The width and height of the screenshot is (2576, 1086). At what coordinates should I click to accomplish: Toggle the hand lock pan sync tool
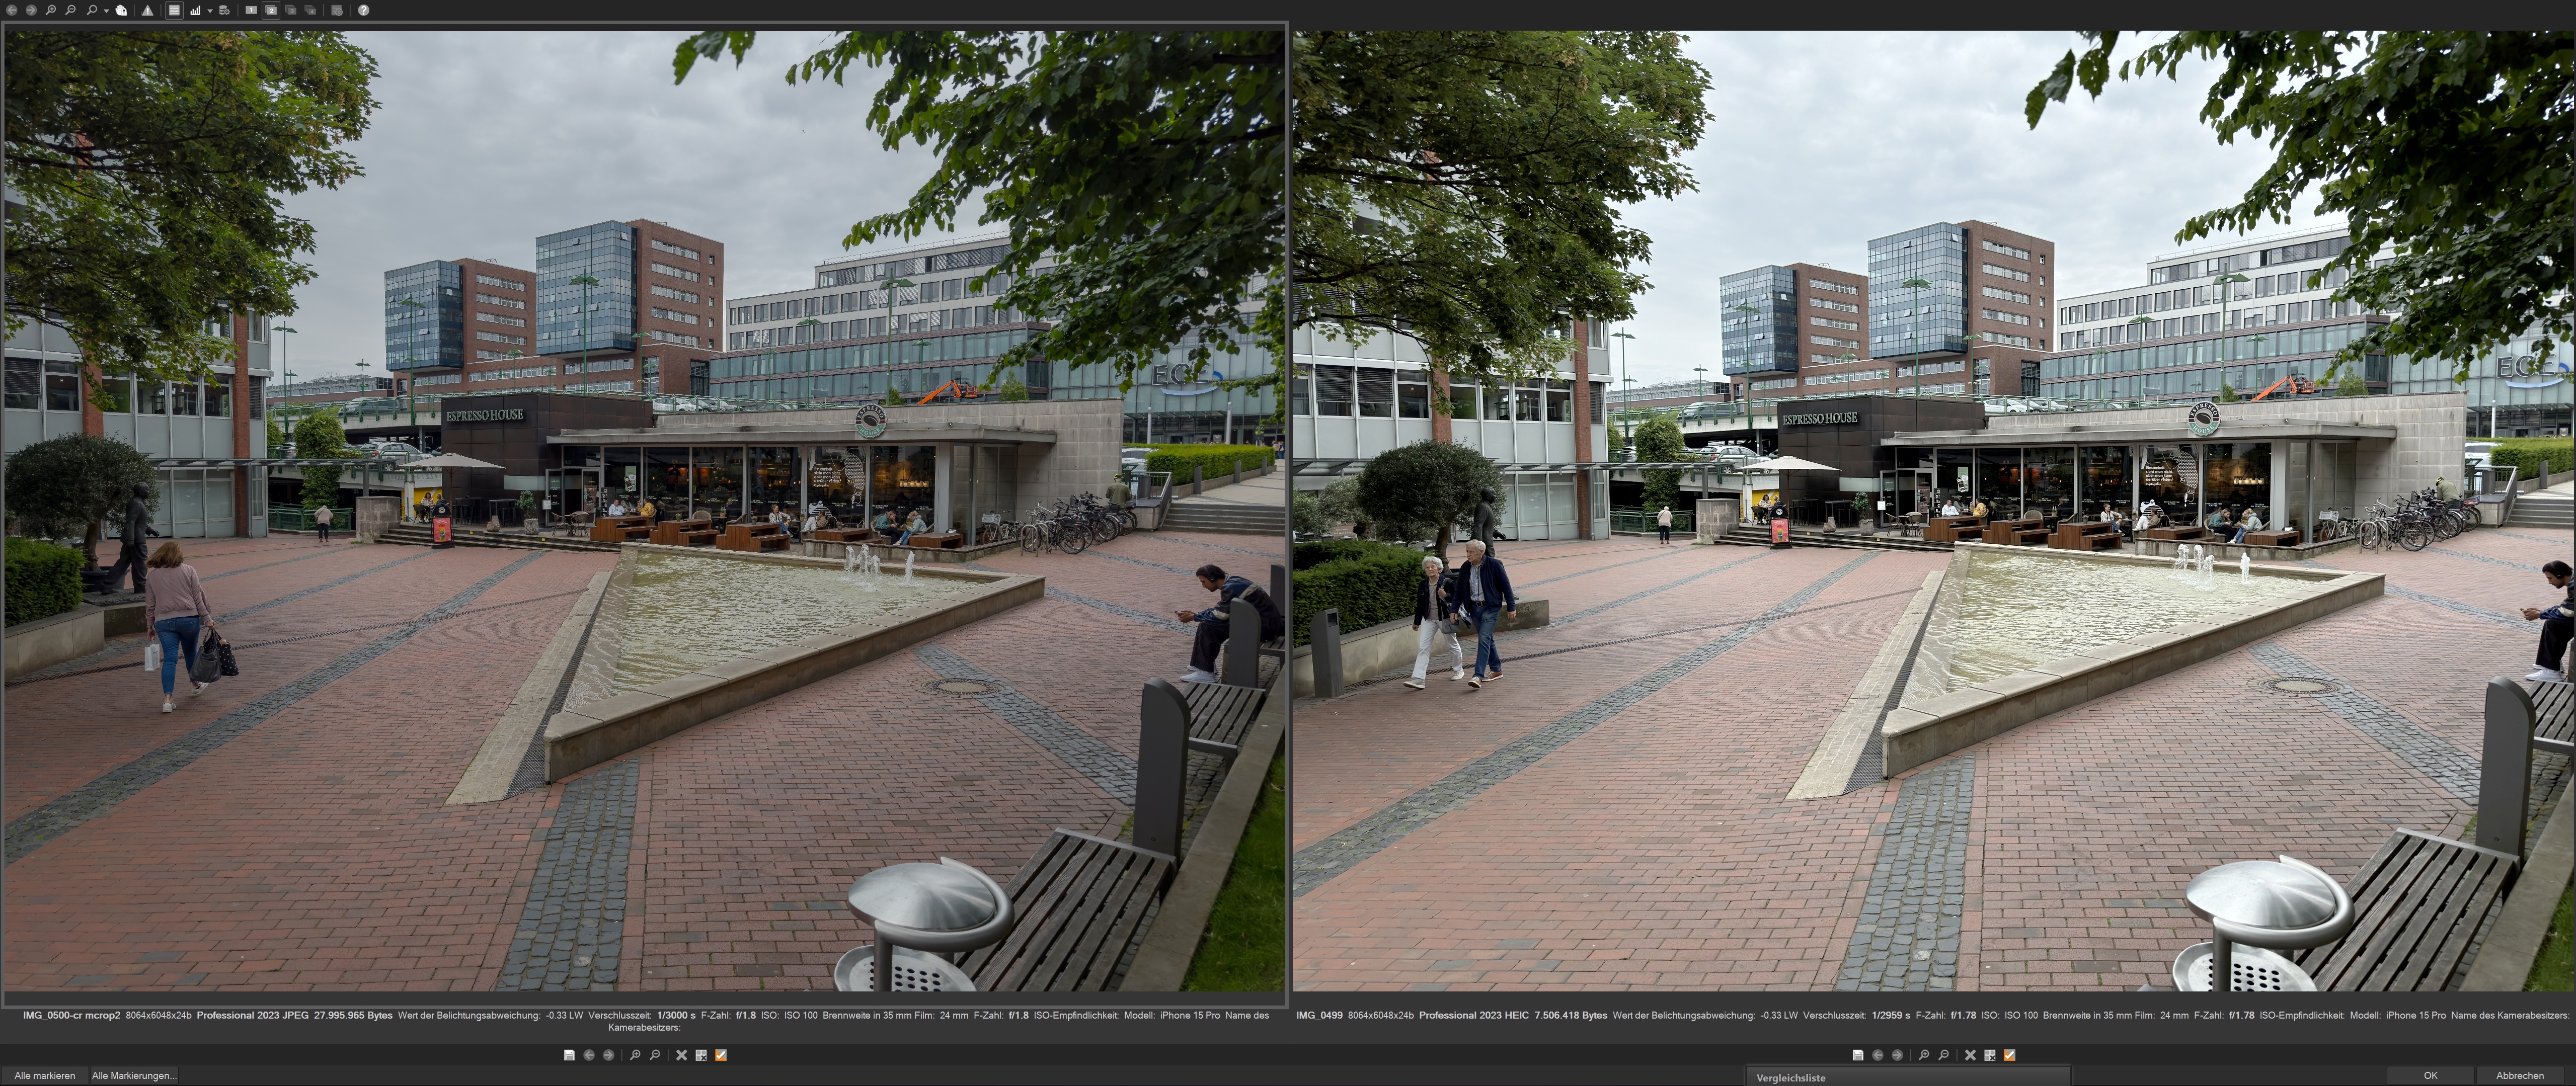click(x=121, y=10)
